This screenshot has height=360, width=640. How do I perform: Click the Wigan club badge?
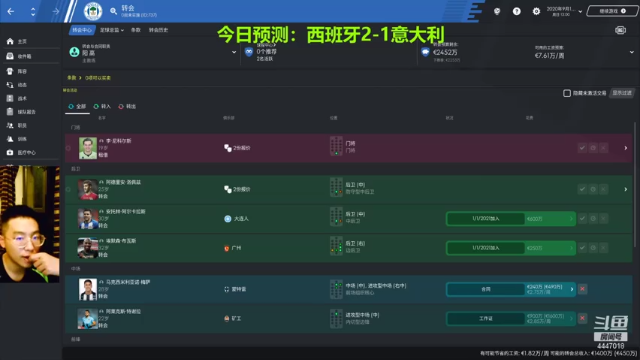93,11
